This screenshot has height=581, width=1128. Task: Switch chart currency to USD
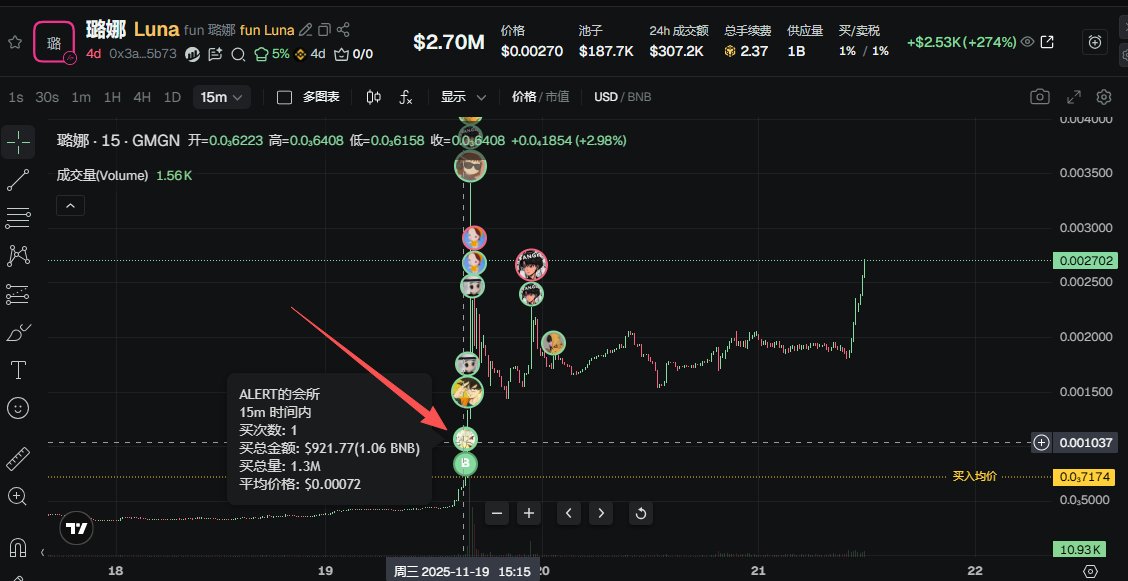click(606, 96)
